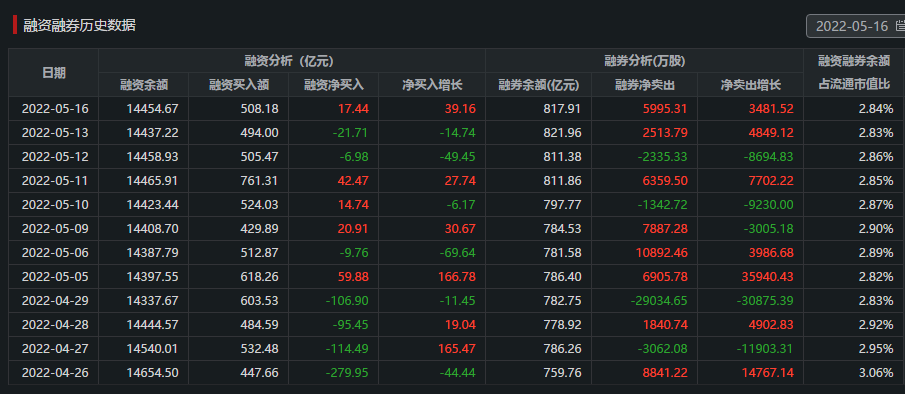Click the 2022-04-26 date cell

[x=54, y=373]
